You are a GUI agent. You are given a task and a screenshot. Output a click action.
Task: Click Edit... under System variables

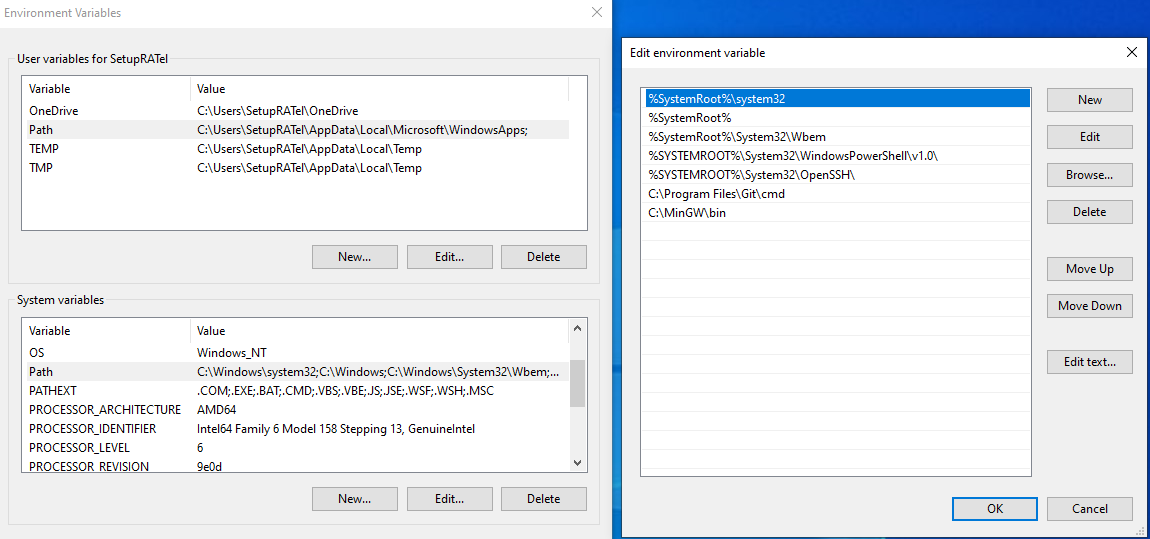449,499
